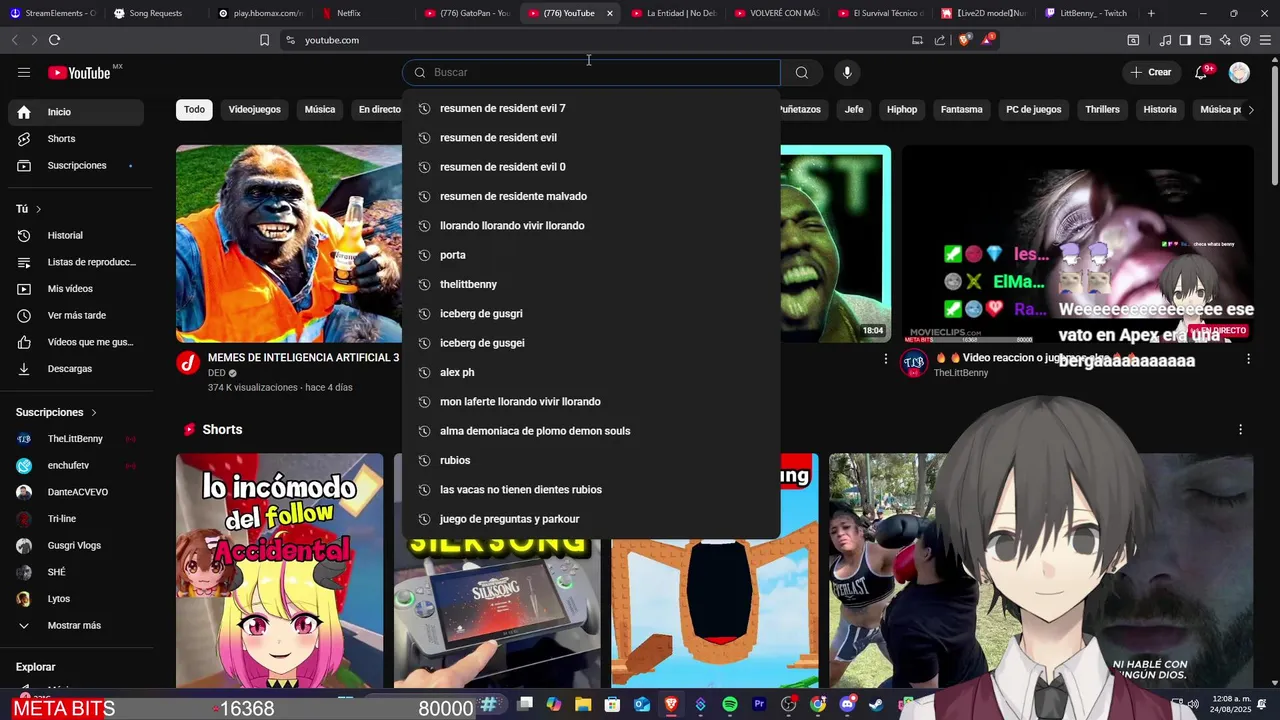Image resolution: width=1280 pixels, height=720 pixels.
Task: Click the Brave Rewards triangle icon
Action: (x=988, y=40)
